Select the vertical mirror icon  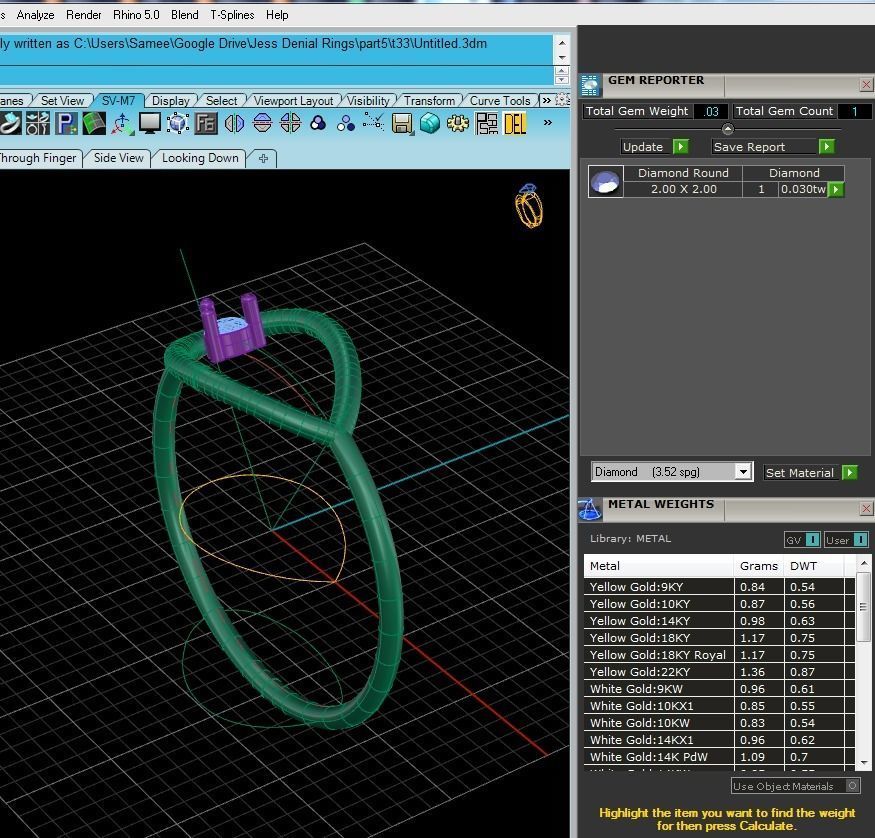point(234,123)
